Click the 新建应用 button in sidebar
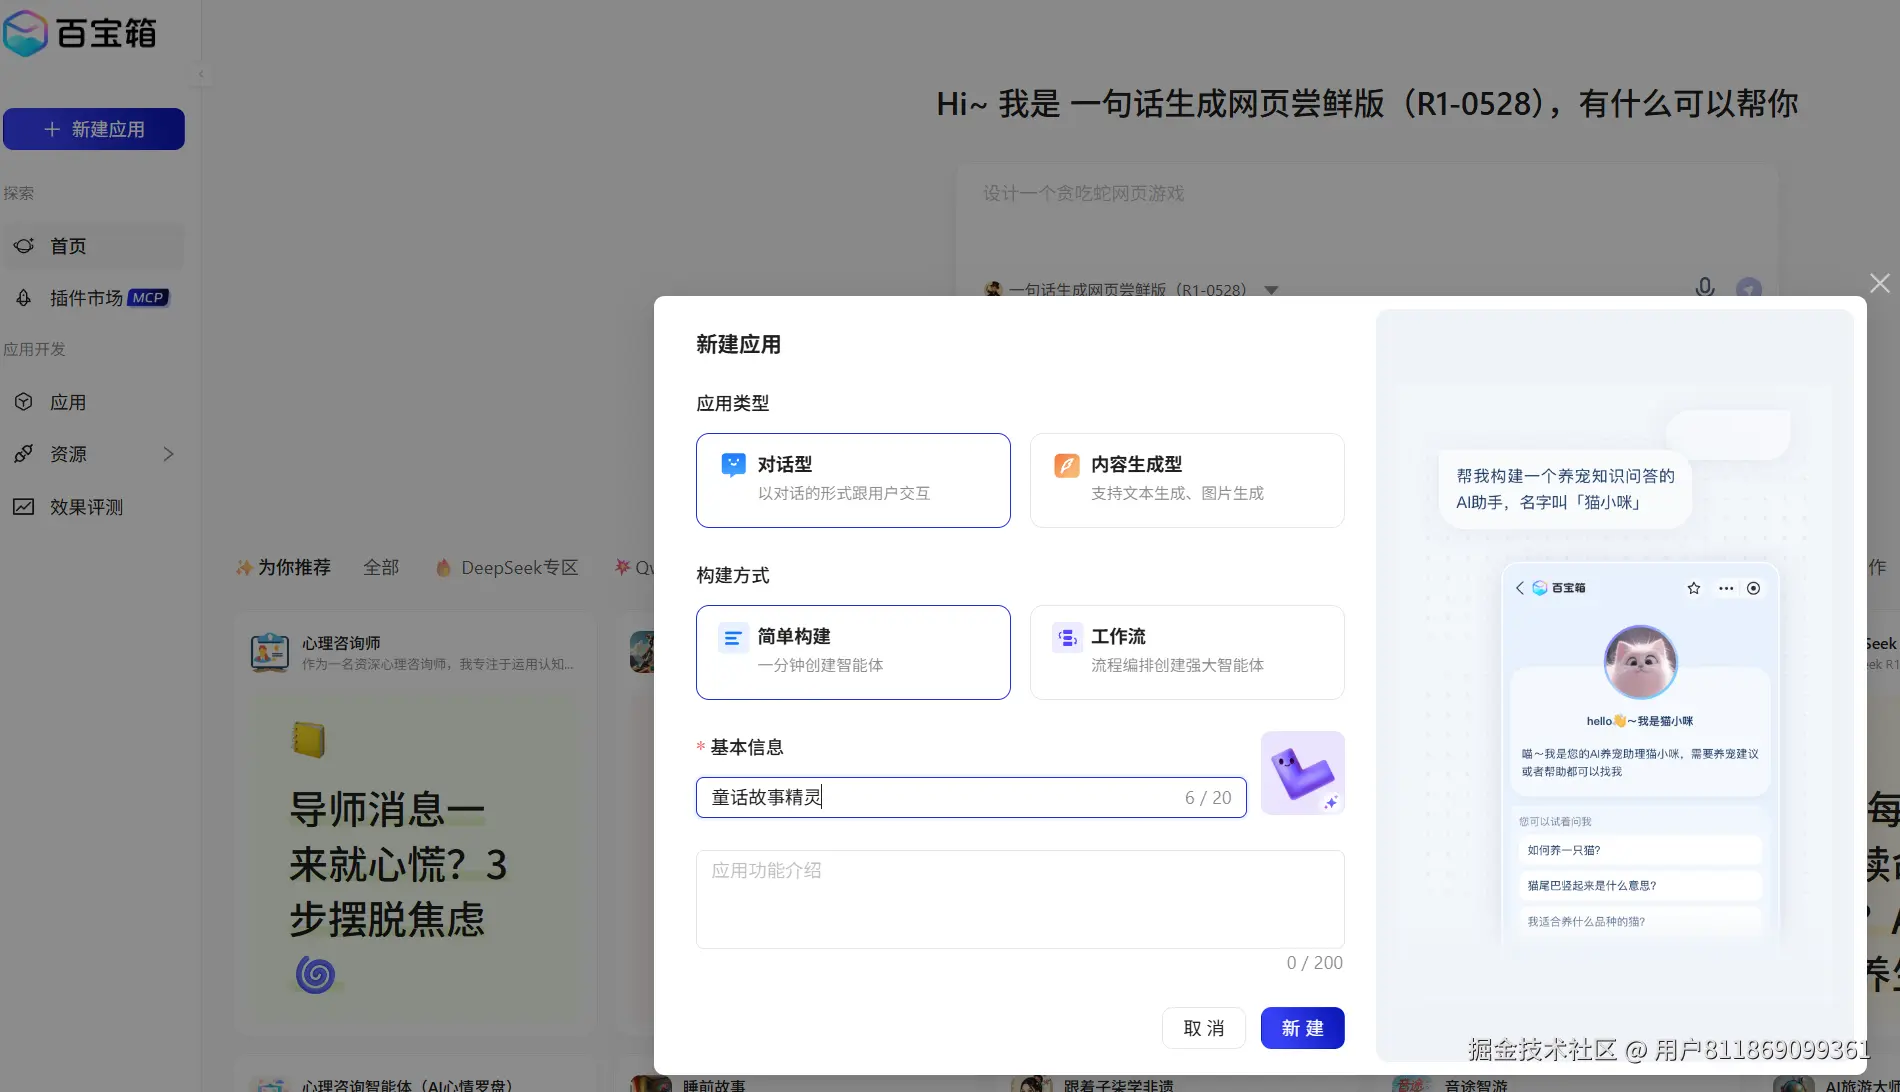The height and width of the screenshot is (1092, 1900). (x=94, y=129)
